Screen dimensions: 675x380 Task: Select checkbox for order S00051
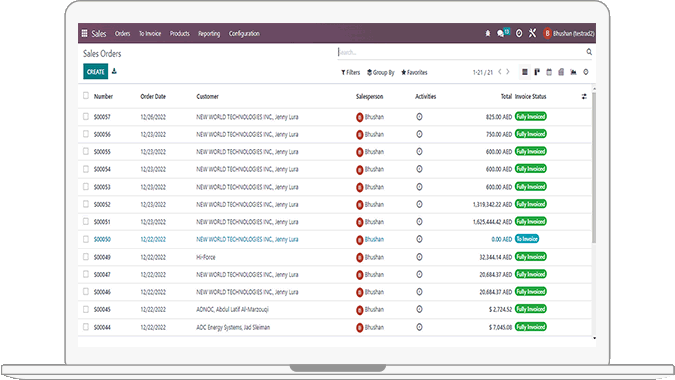tap(86, 221)
